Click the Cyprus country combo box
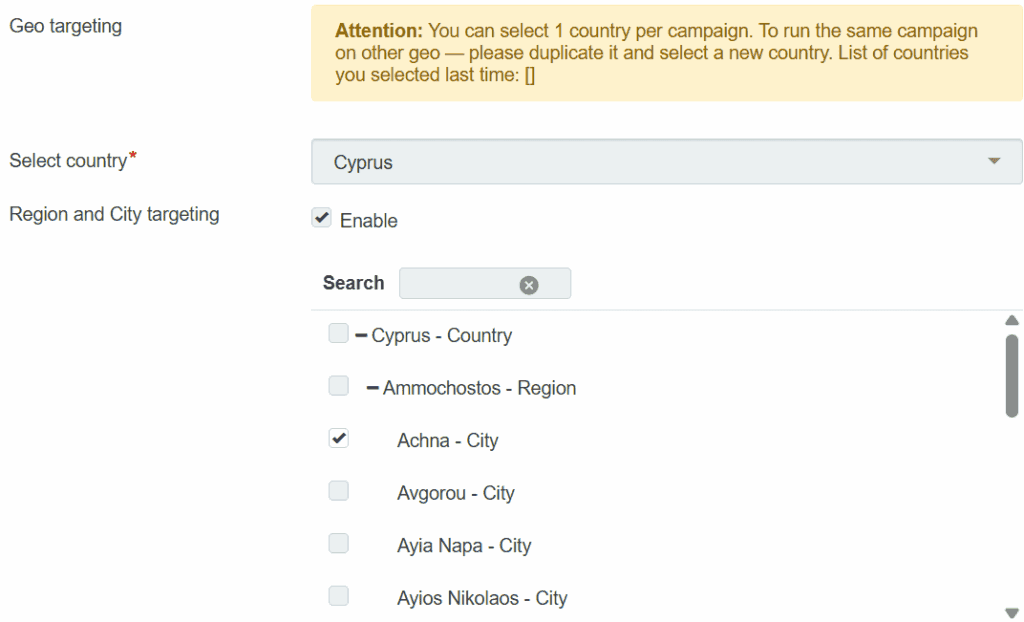 coord(650,162)
